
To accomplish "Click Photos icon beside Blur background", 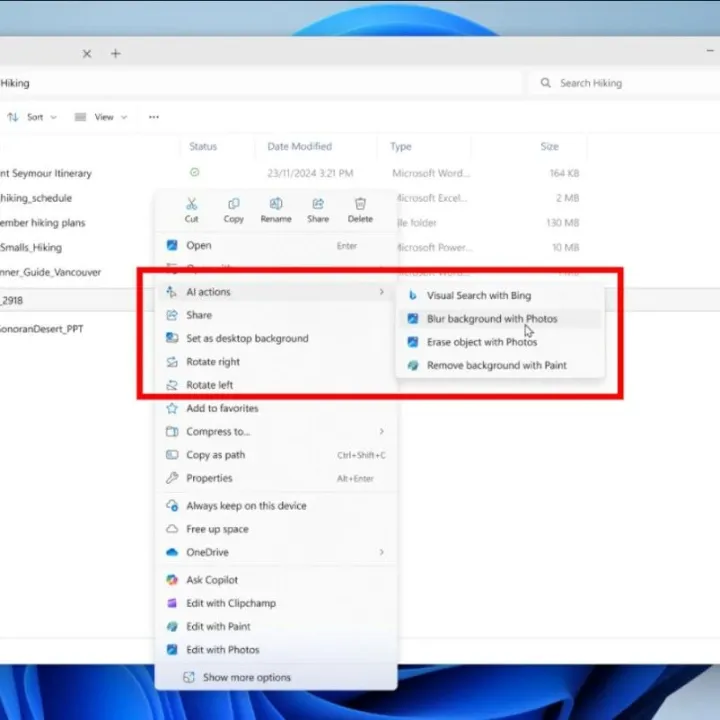I will click(413, 319).
